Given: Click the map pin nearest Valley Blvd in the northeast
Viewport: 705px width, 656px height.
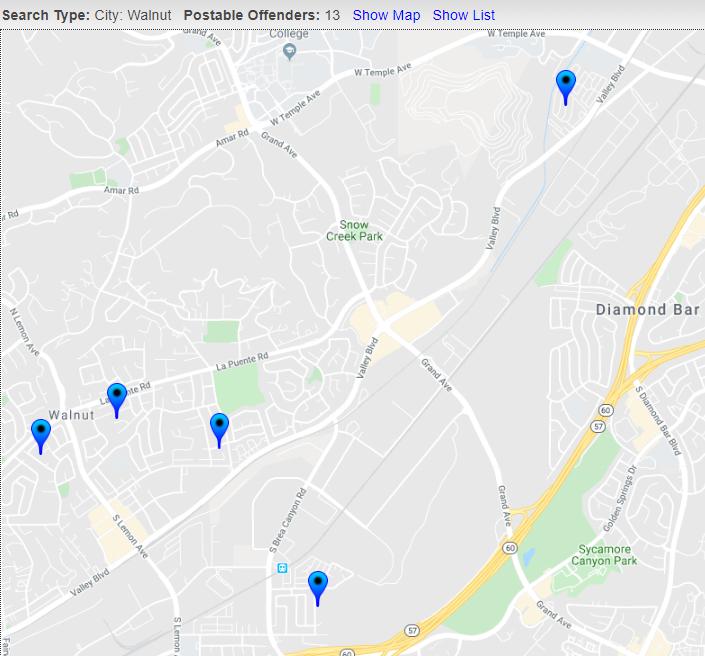Looking at the screenshot, I should tap(566, 84).
